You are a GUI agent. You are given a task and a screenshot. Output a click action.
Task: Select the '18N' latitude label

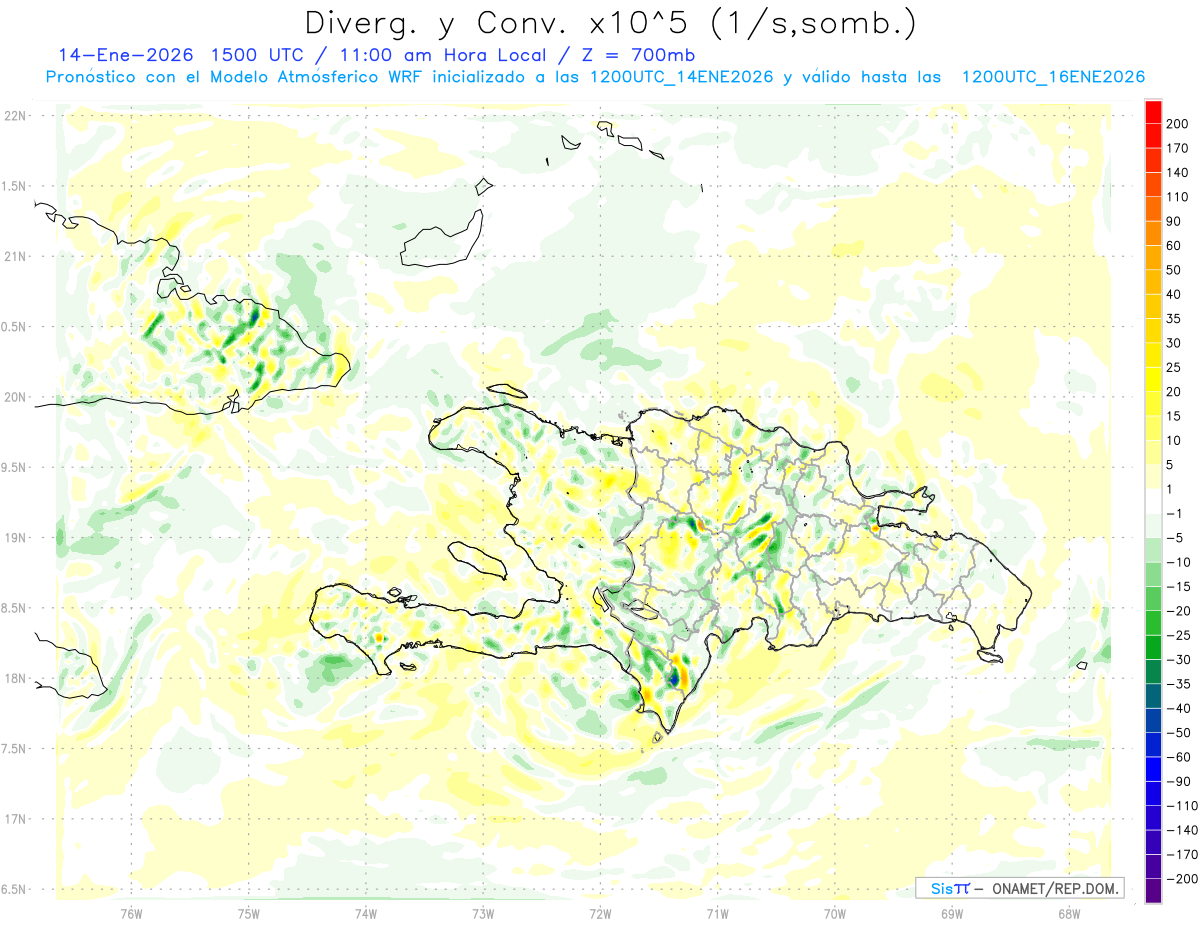pos(14,679)
